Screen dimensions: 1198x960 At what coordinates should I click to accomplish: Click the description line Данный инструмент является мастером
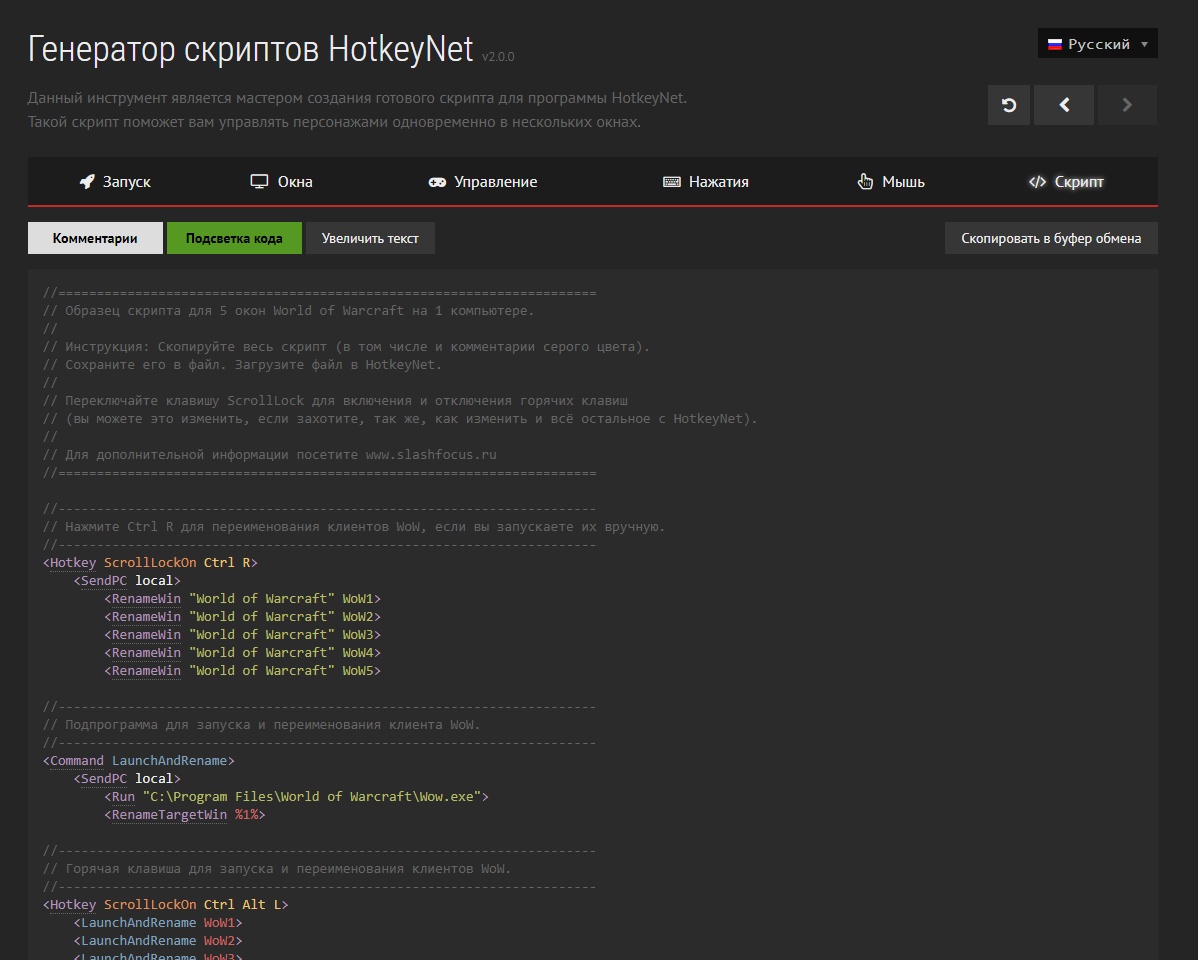[x=357, y=98]
